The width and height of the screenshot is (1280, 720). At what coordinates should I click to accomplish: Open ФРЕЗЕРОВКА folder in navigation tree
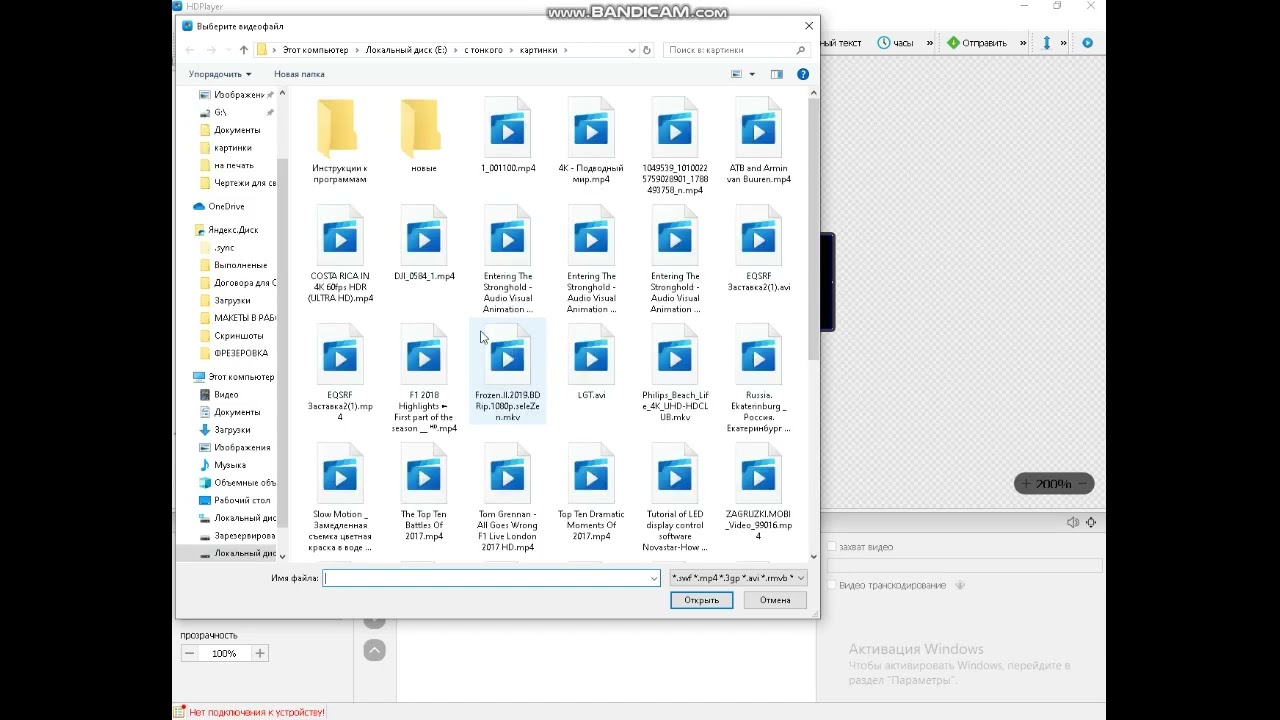point(240,353)
